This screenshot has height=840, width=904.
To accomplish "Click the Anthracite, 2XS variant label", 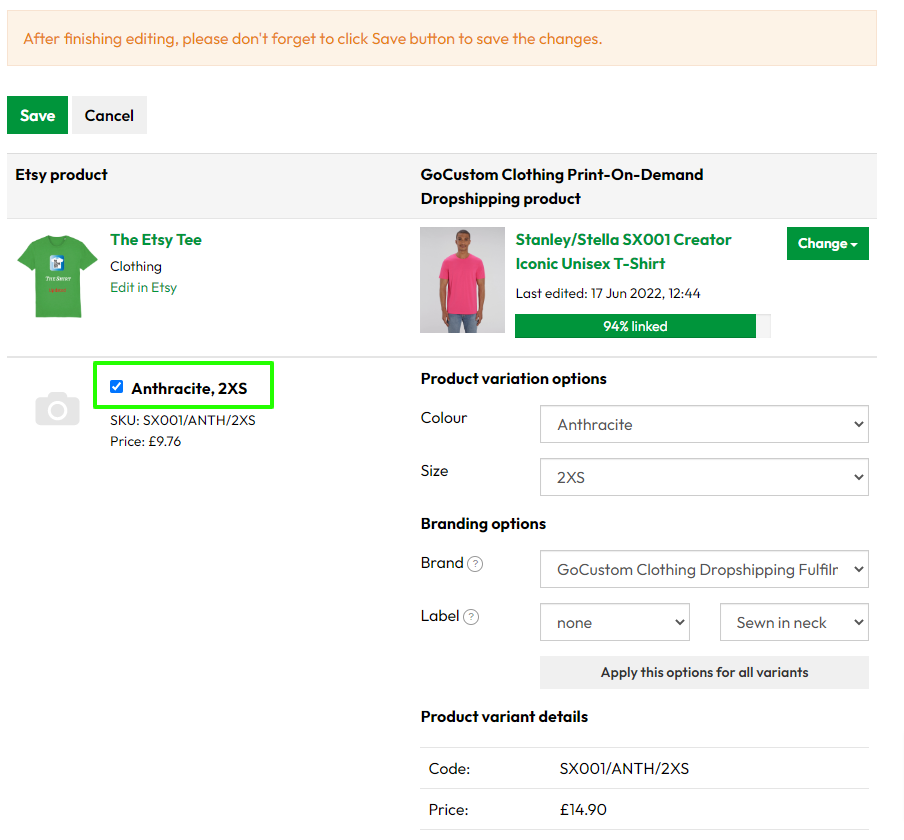I will 189,389.
